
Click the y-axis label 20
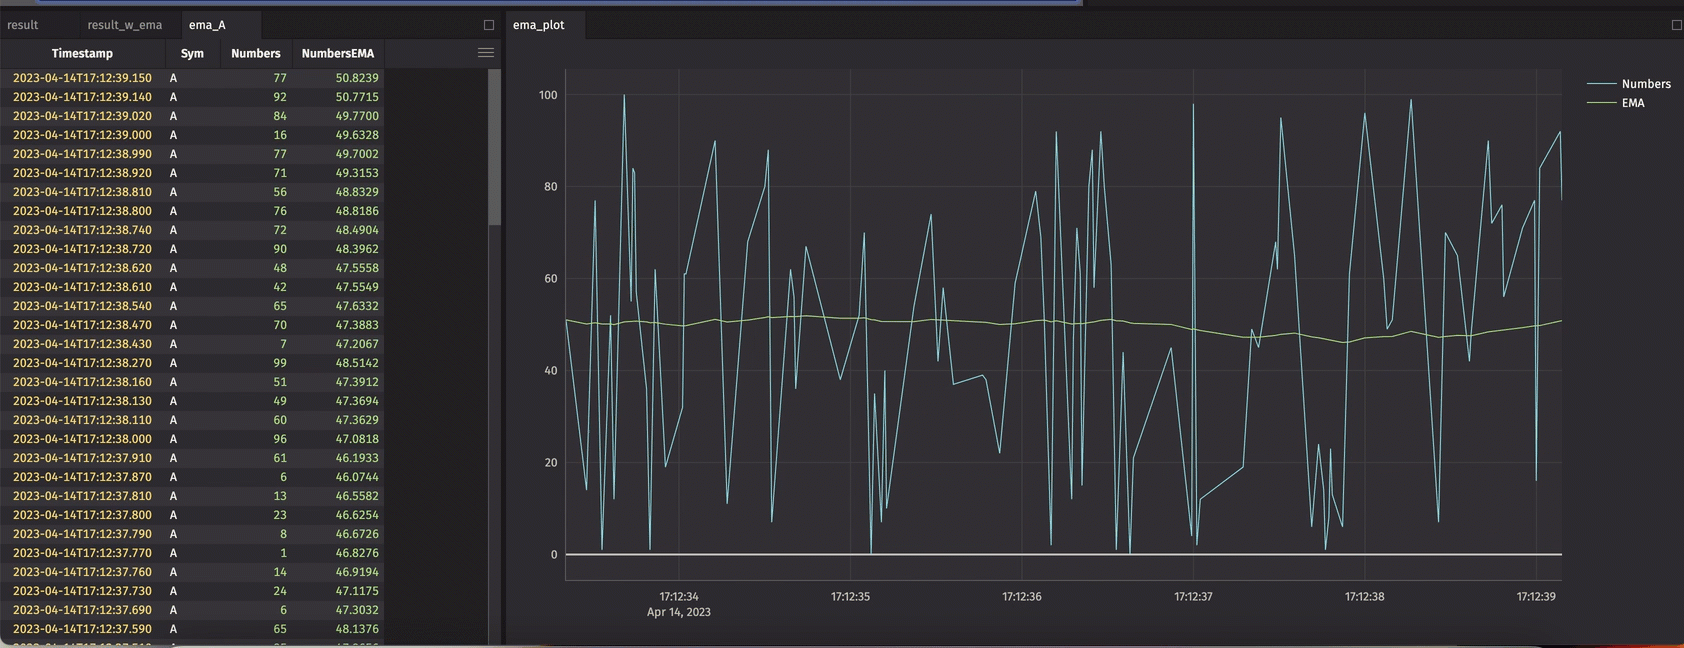pyautogui.click(x=551, y=463)
